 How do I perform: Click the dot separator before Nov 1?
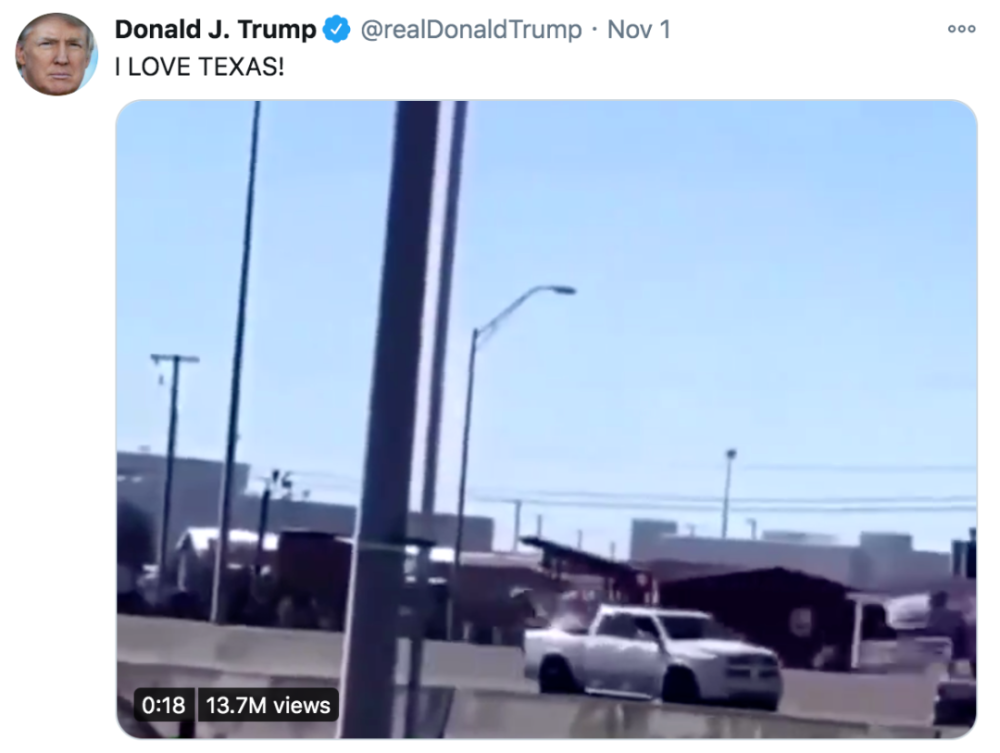click(x=594, y=29)
